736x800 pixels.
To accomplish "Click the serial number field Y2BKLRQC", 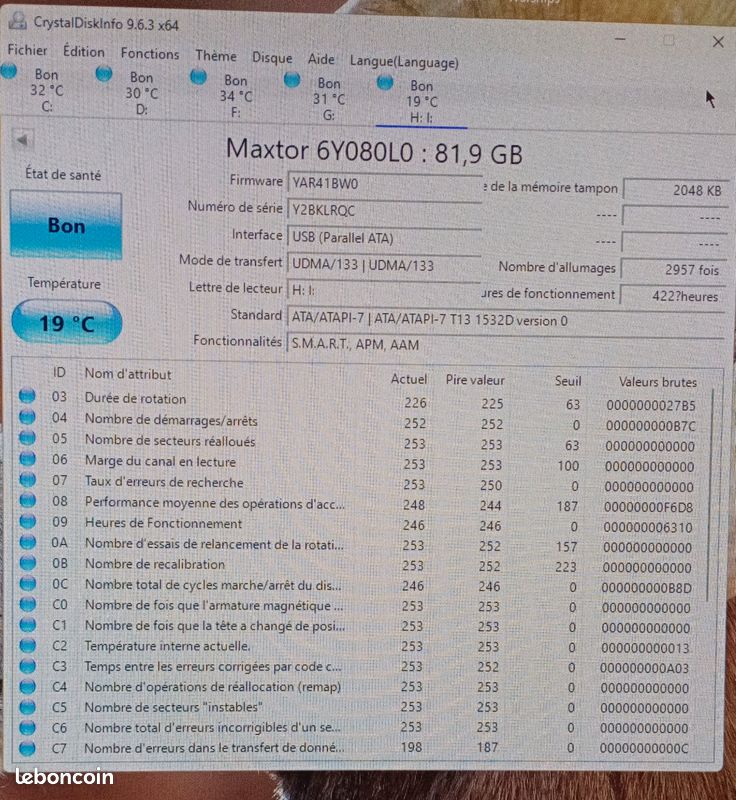I will pyautogui.click(x=385, y=210).
